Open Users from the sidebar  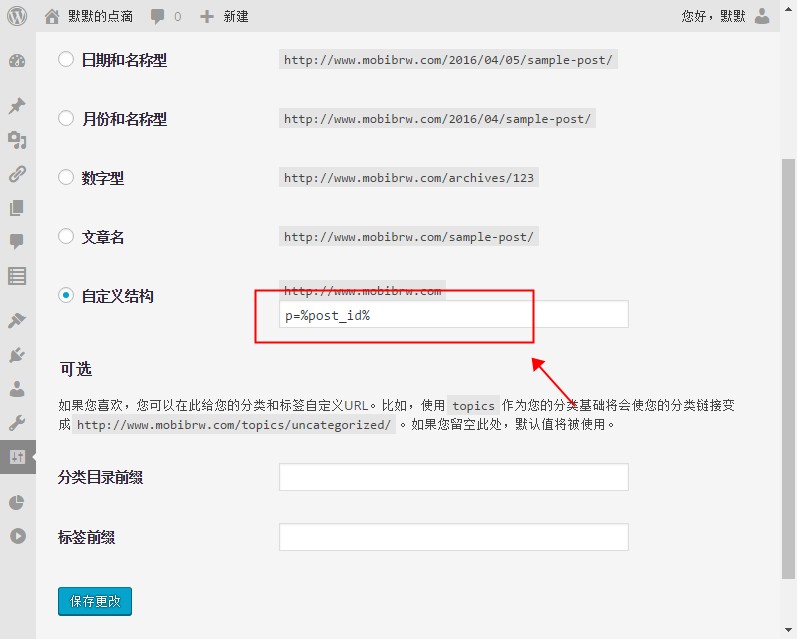(17, 389)
